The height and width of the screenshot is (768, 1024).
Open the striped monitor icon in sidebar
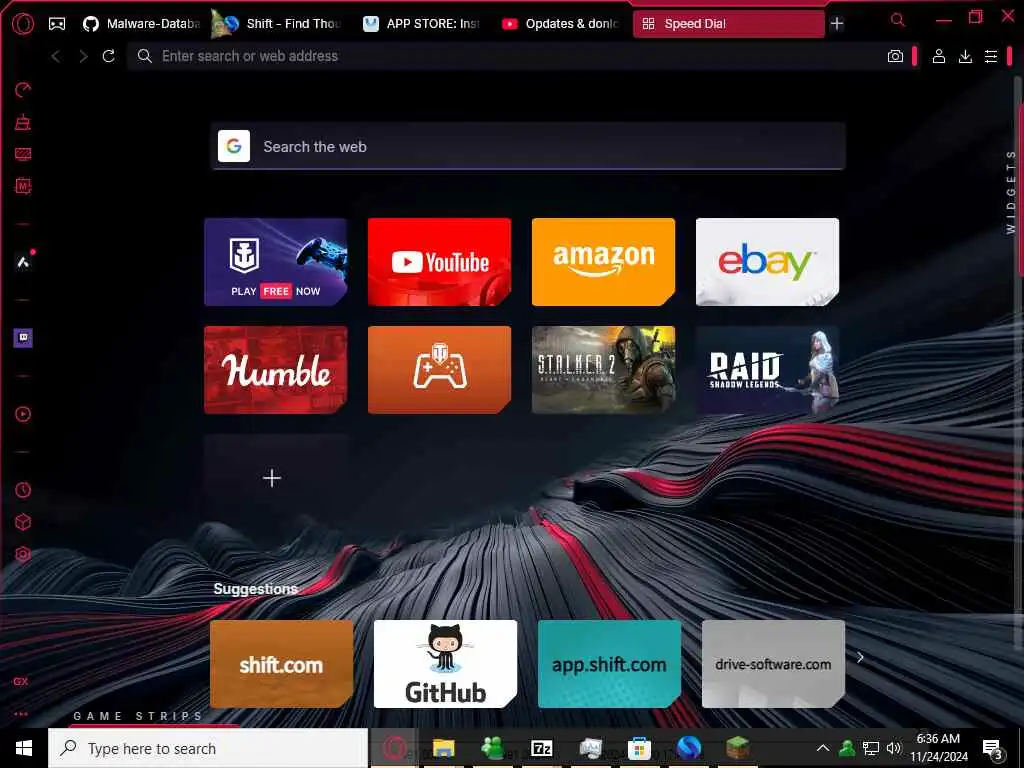[23, 154]
